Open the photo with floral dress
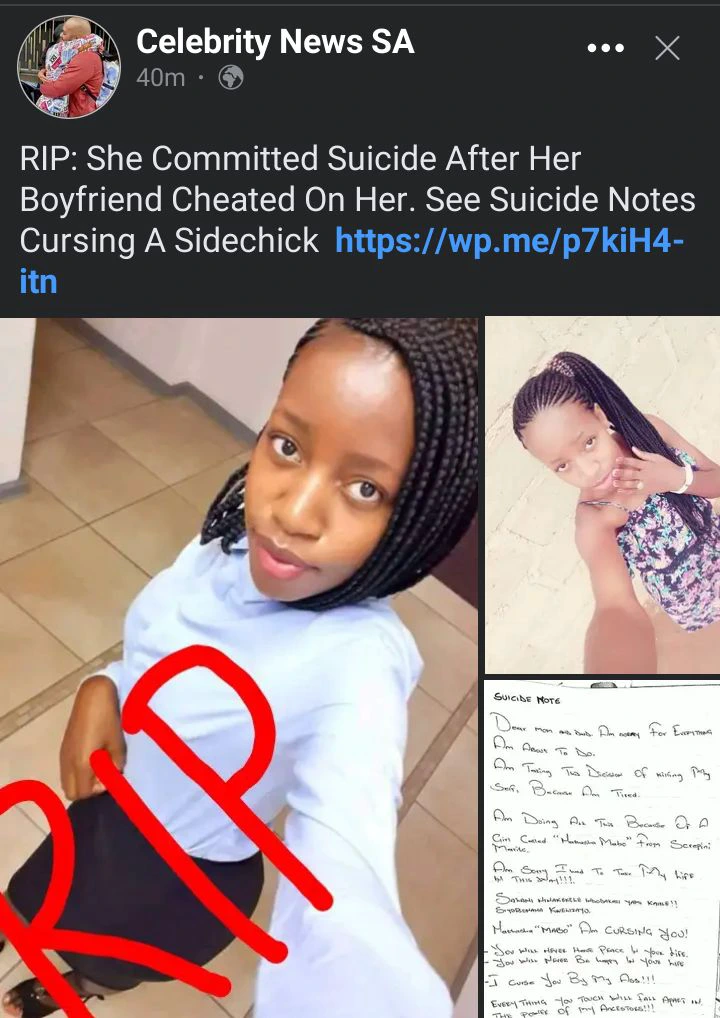The height and width of the screenshot is (1018, 720). tap(602, 495)
